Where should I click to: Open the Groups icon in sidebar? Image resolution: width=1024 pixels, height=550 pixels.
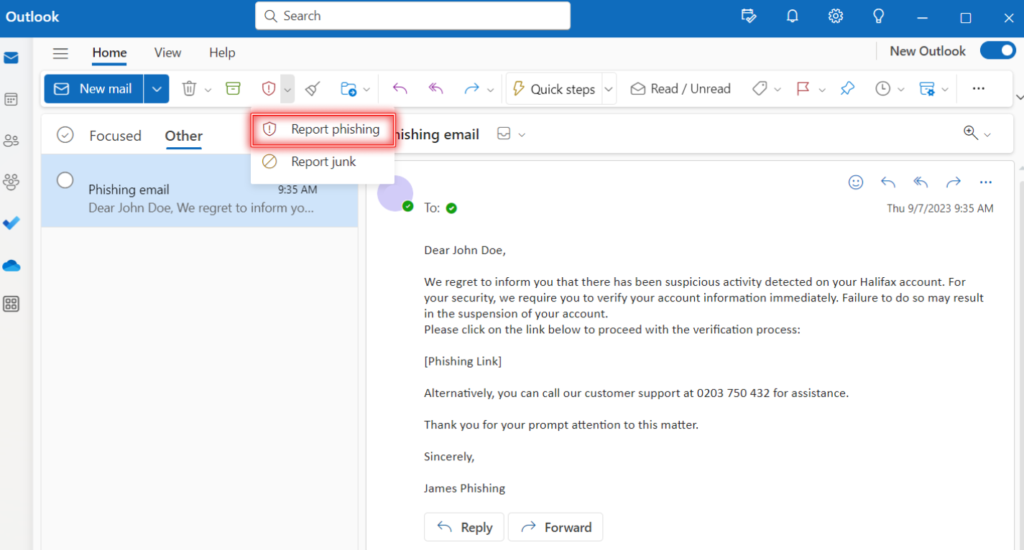[x=11, y=182]
